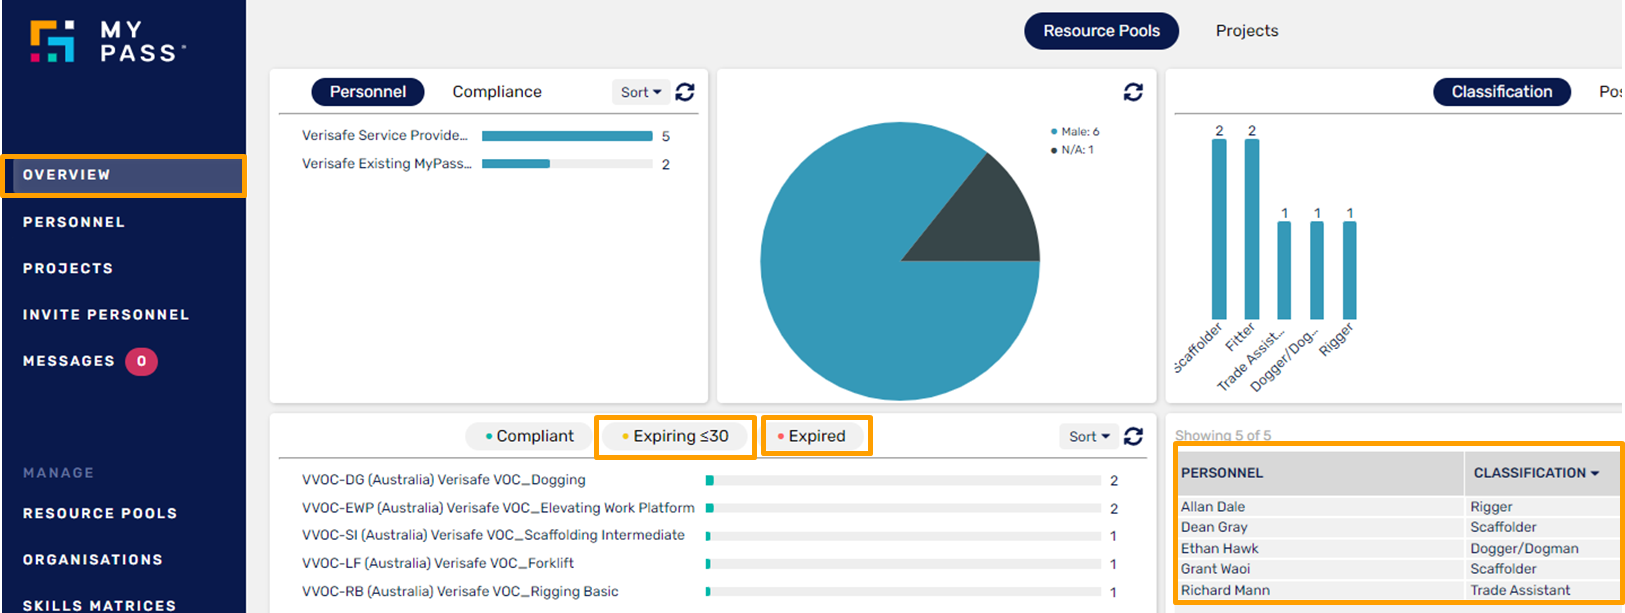This screenshot has width=1625, height=613.
Task: Open Skills Matrices under Manage
Action: (x=99, y=605)
